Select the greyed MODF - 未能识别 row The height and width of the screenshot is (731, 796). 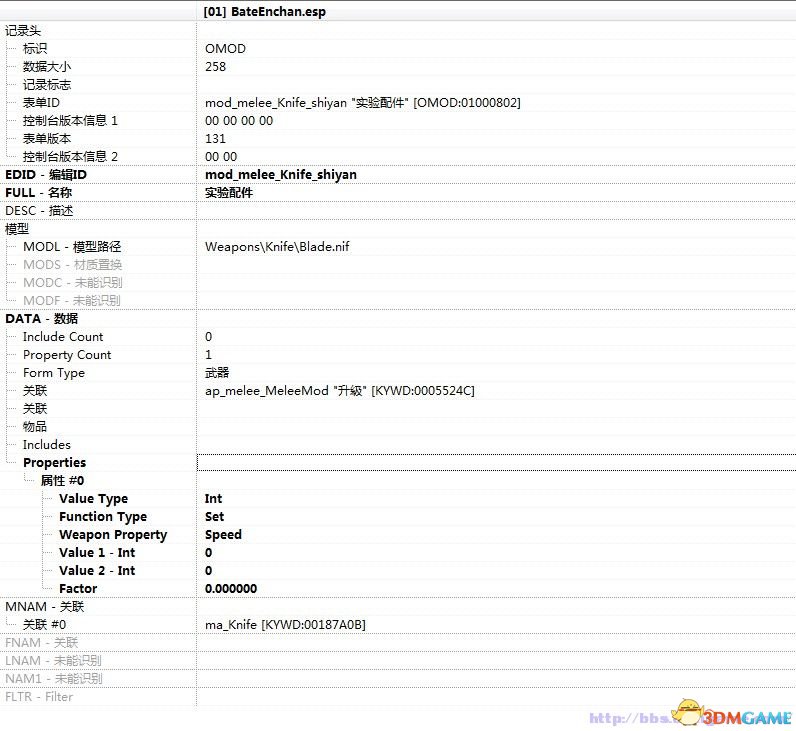pos(72,301)
